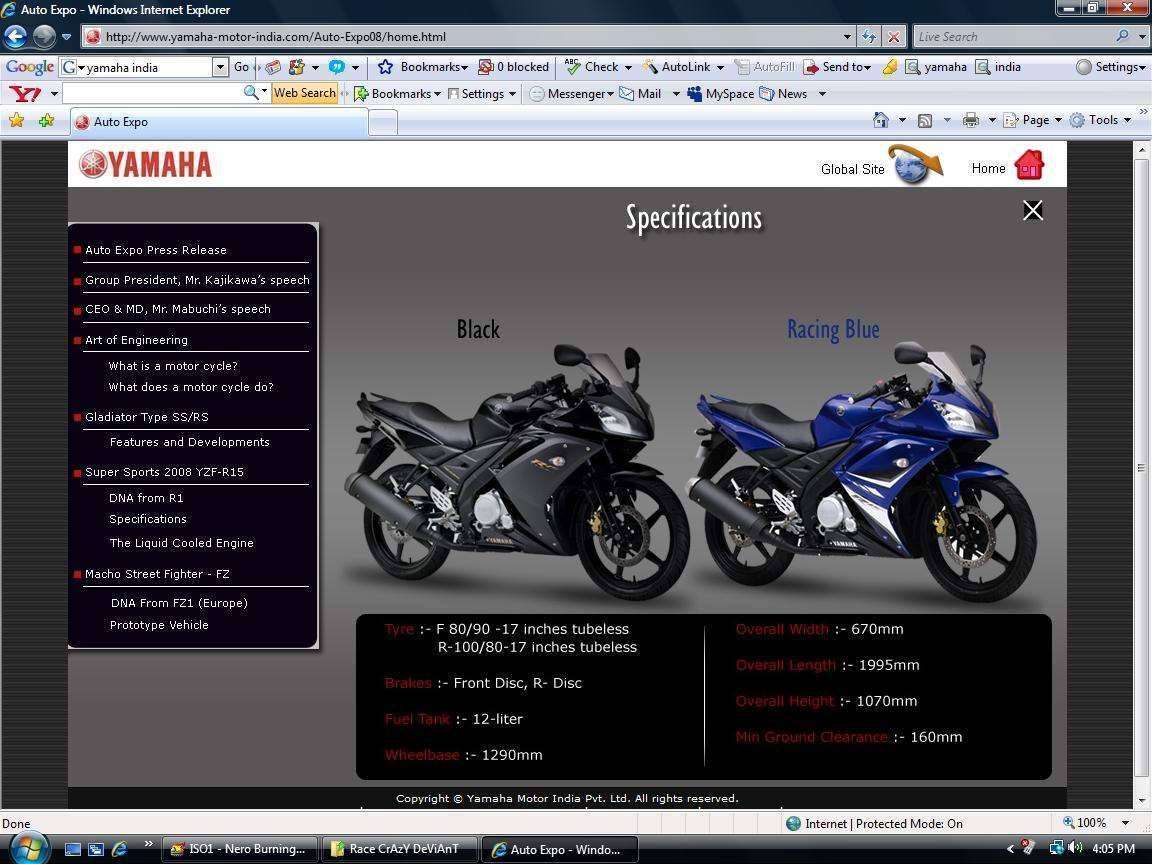This screenshot has height=864, width=1152.
Task: Open the Favorites Center star
Action: point(16,120)
